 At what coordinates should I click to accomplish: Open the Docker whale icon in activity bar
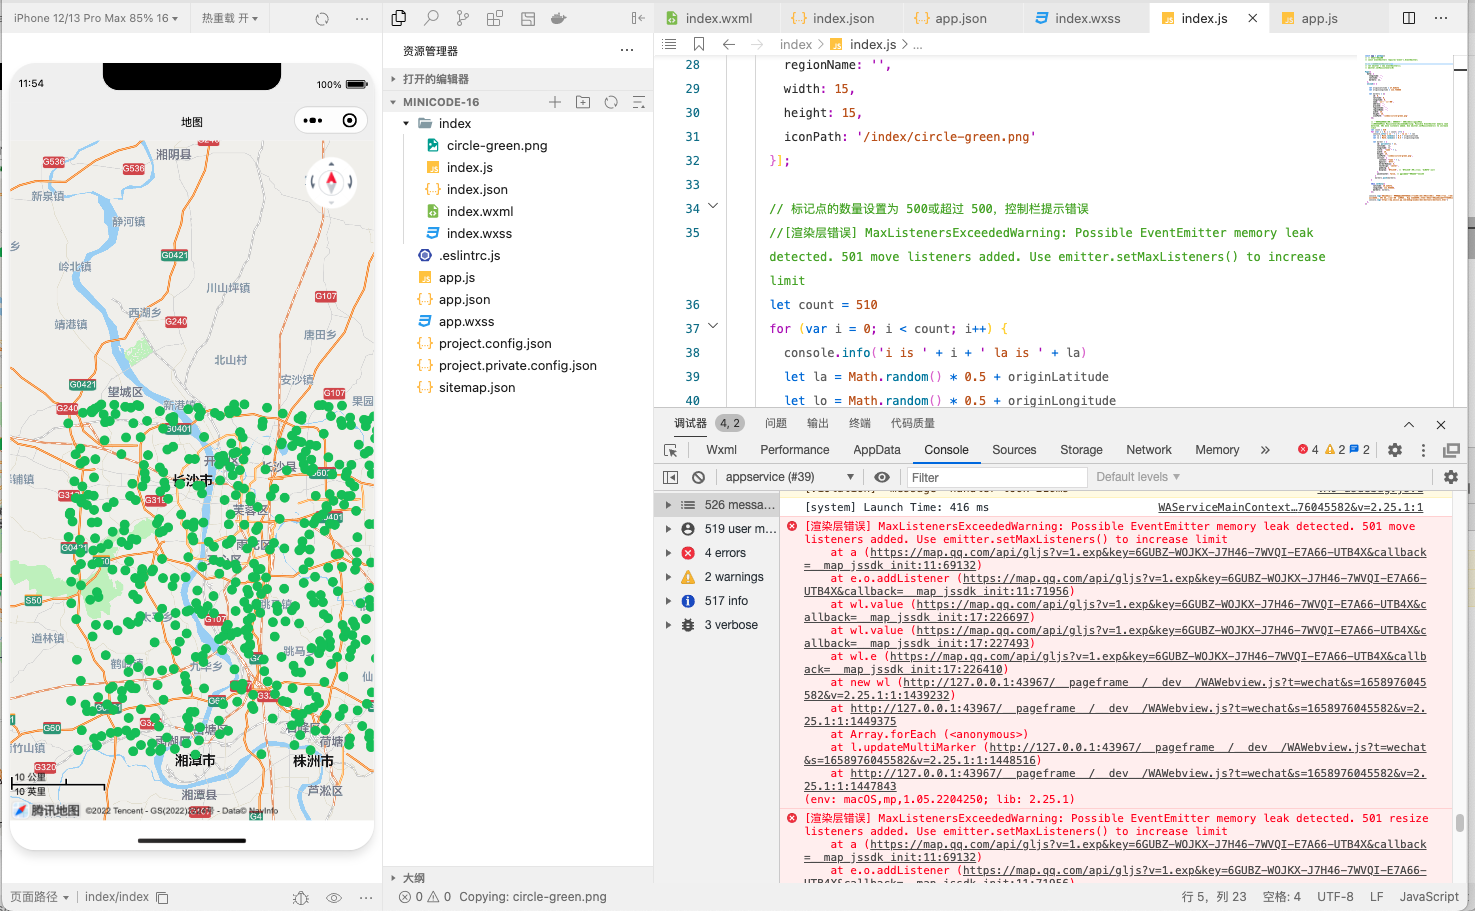point(559,18)
